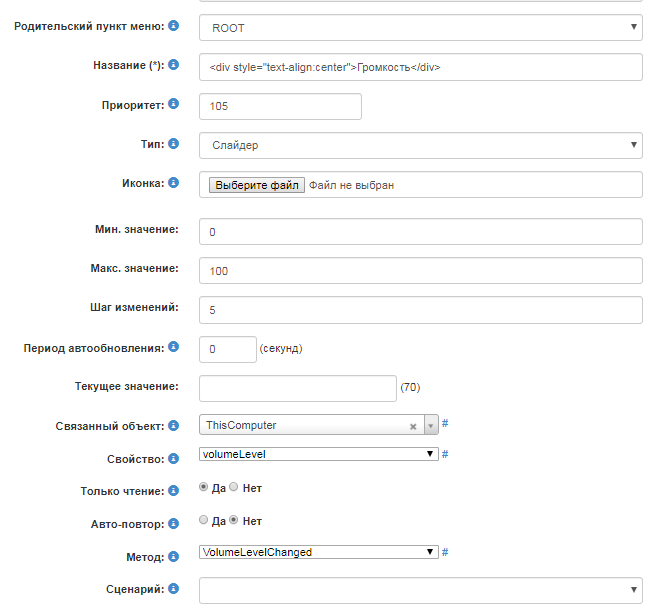Image resolution: width=658 pixels, height=611 pixels.
Task: Click info icon next to Связанный объект
Action: pos(174,425)
